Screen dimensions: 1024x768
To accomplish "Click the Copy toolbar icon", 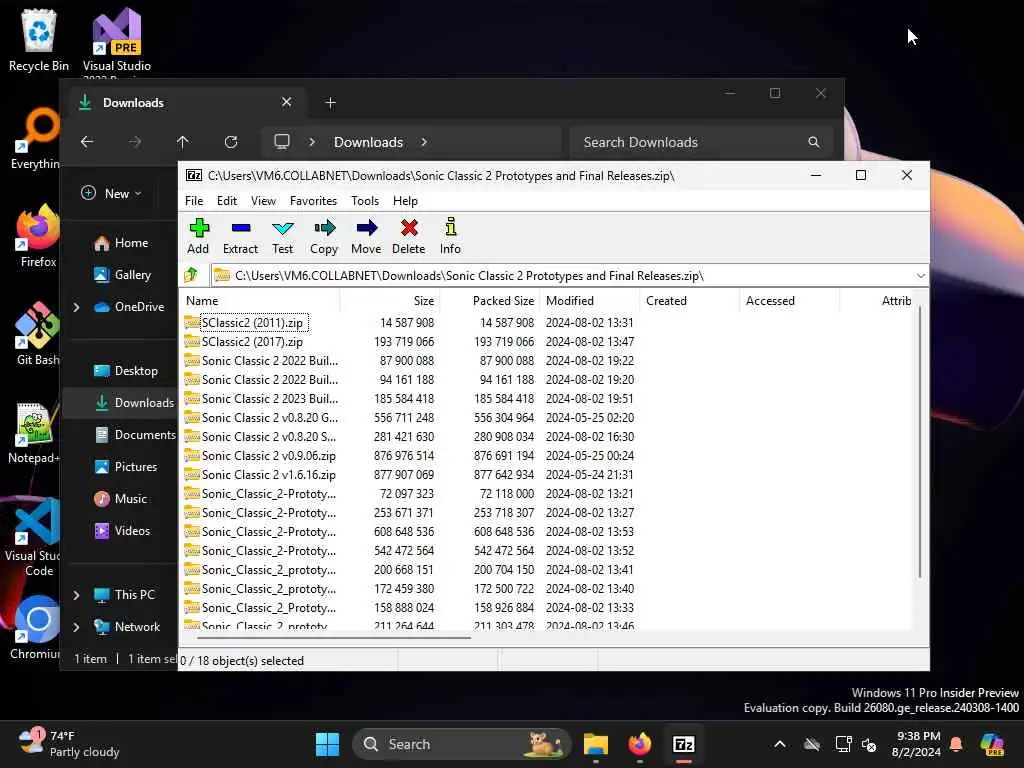I will (x=324, y=236).
